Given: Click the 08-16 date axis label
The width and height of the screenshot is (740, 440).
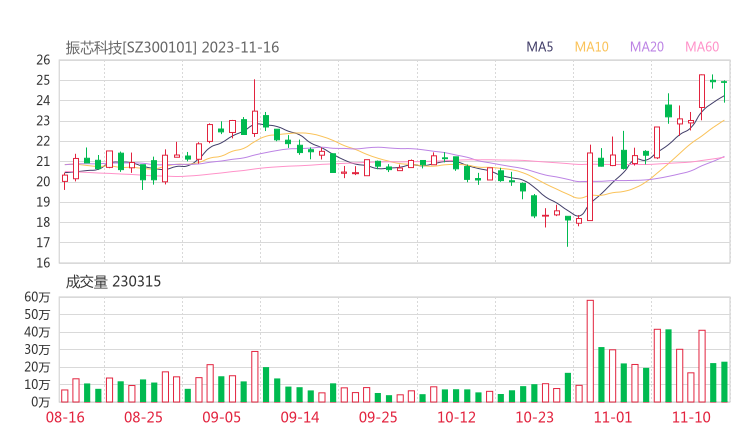Looking at the screenshot, I should [65, 417].
